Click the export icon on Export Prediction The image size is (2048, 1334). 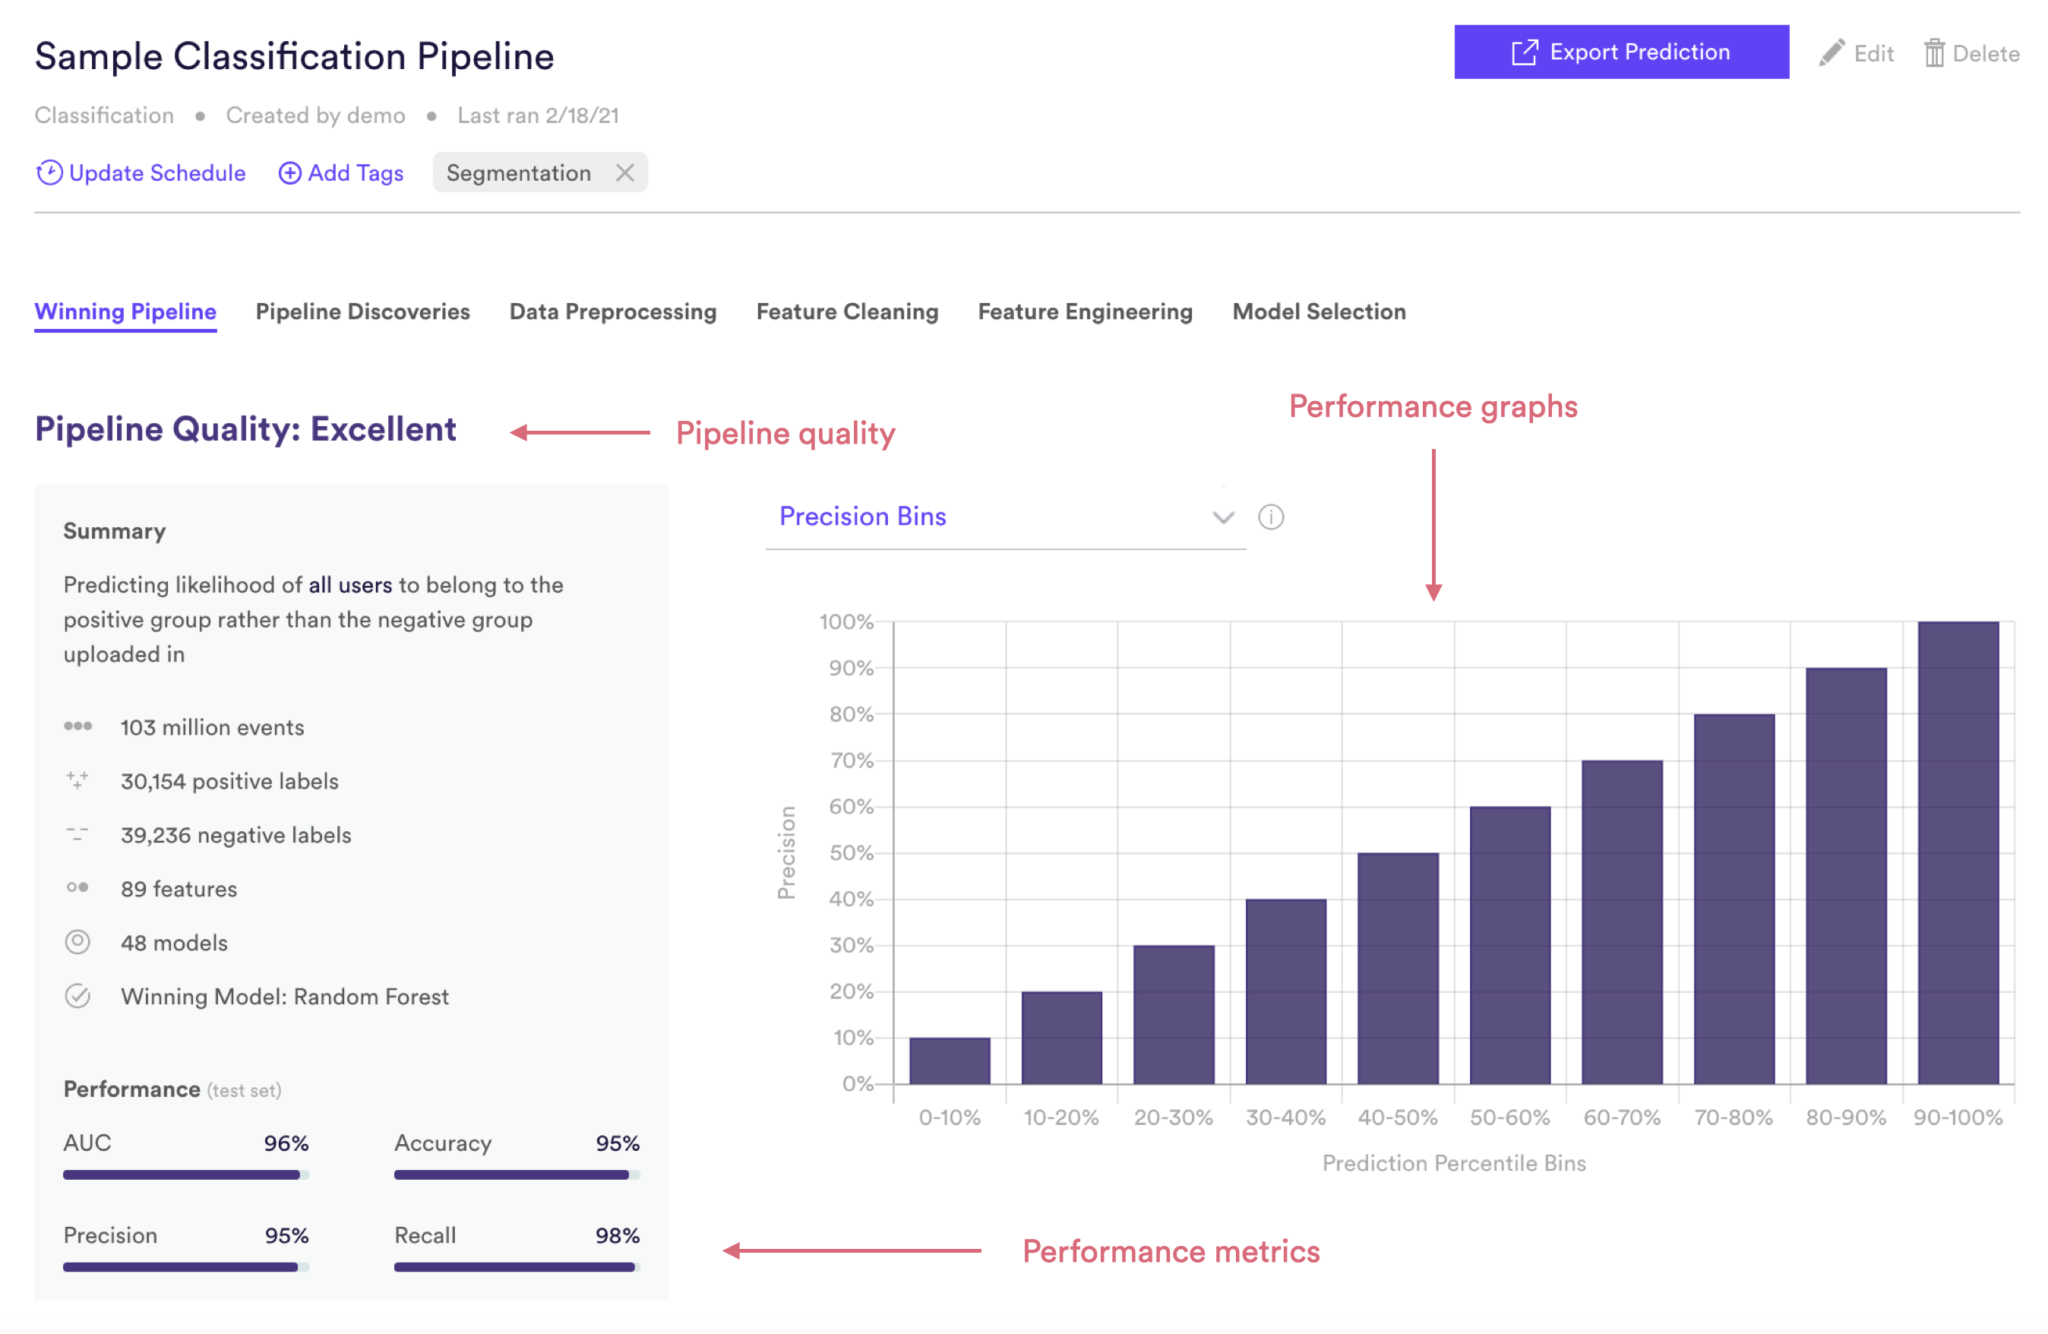[x=1524, y=52]
